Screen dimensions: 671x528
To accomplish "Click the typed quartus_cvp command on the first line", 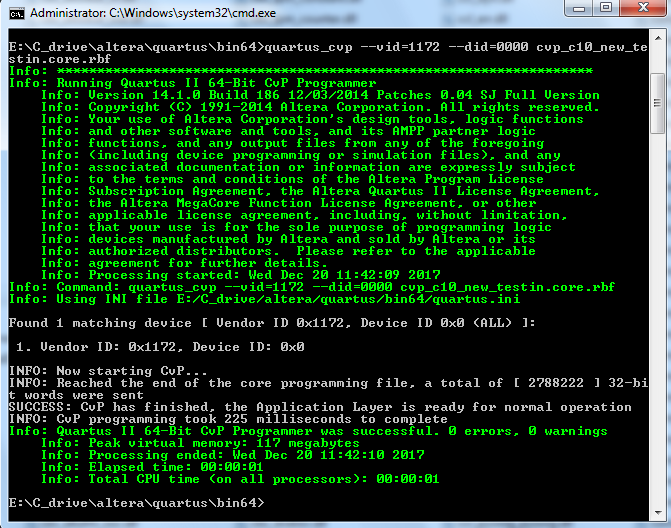I will (456, 47).
